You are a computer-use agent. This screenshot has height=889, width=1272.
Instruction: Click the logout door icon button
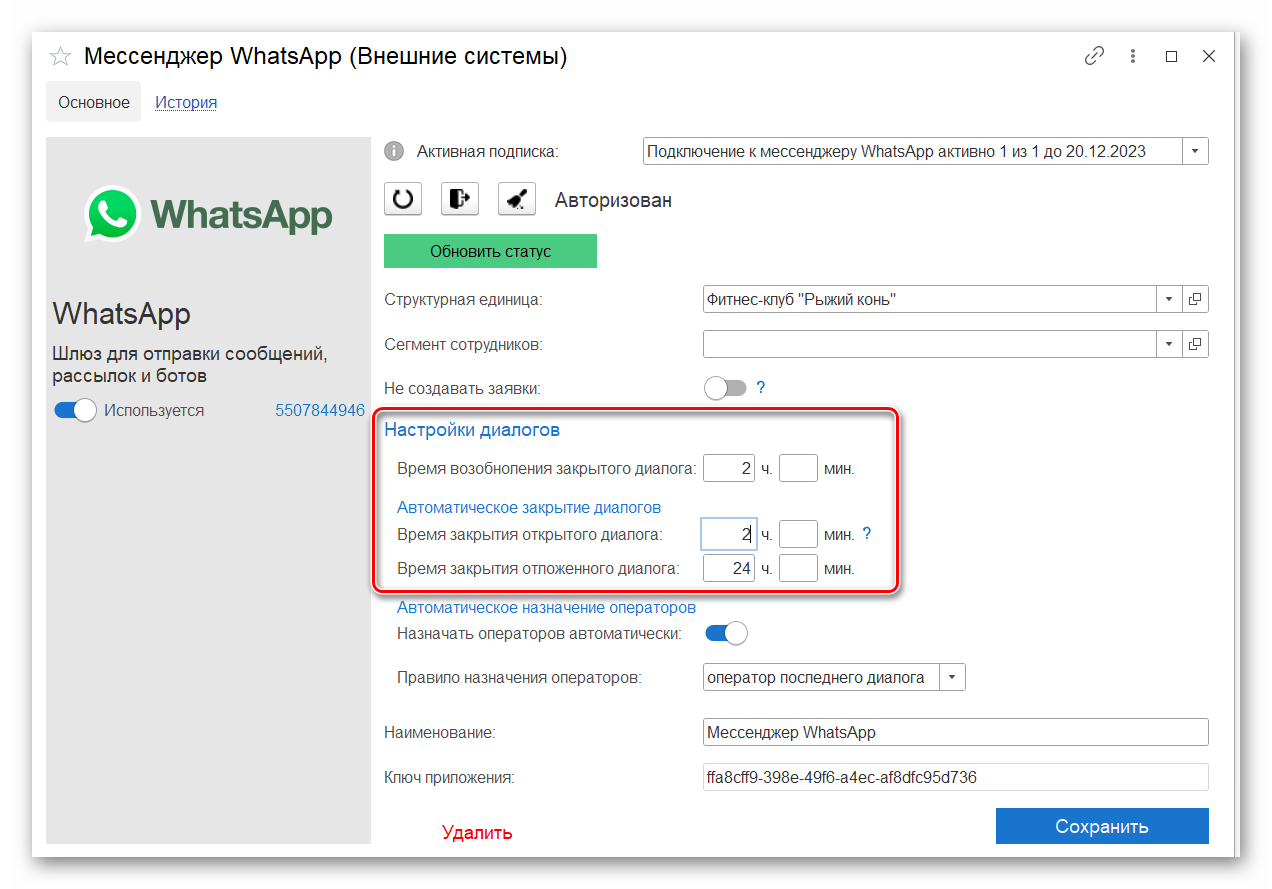tap(460, 199)
